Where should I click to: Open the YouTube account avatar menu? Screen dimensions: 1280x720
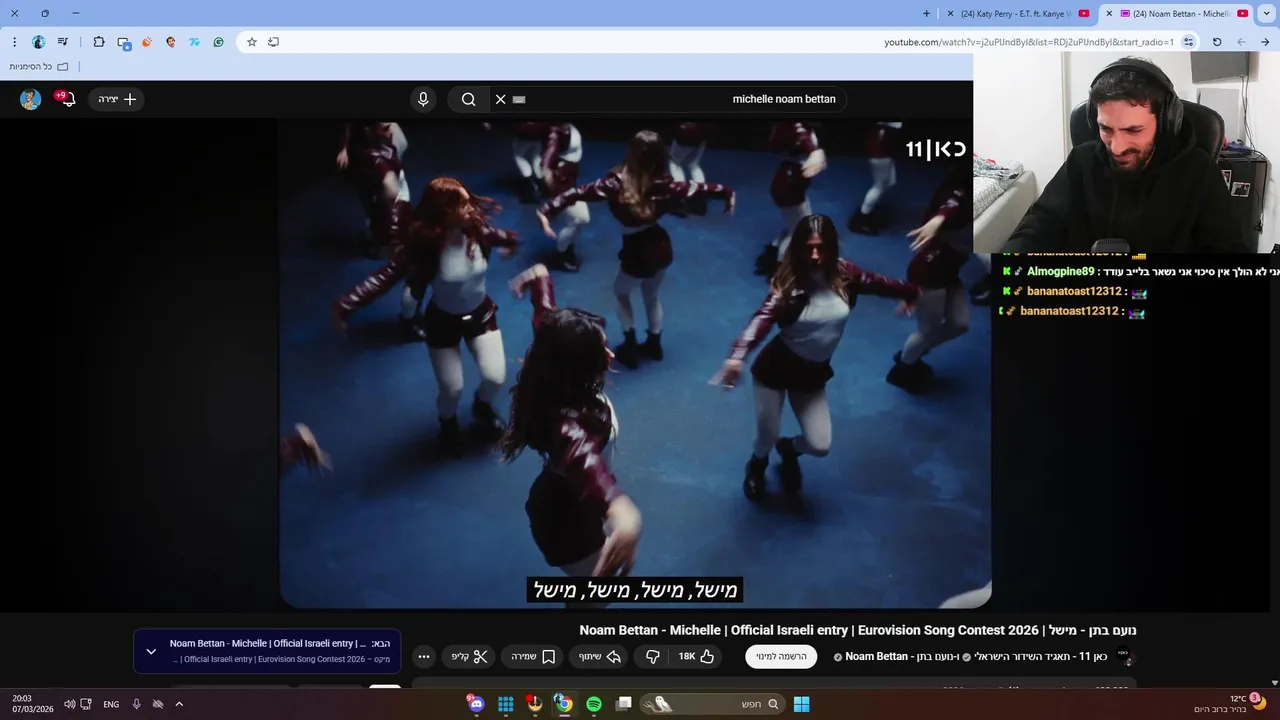[x=30, y=99]
